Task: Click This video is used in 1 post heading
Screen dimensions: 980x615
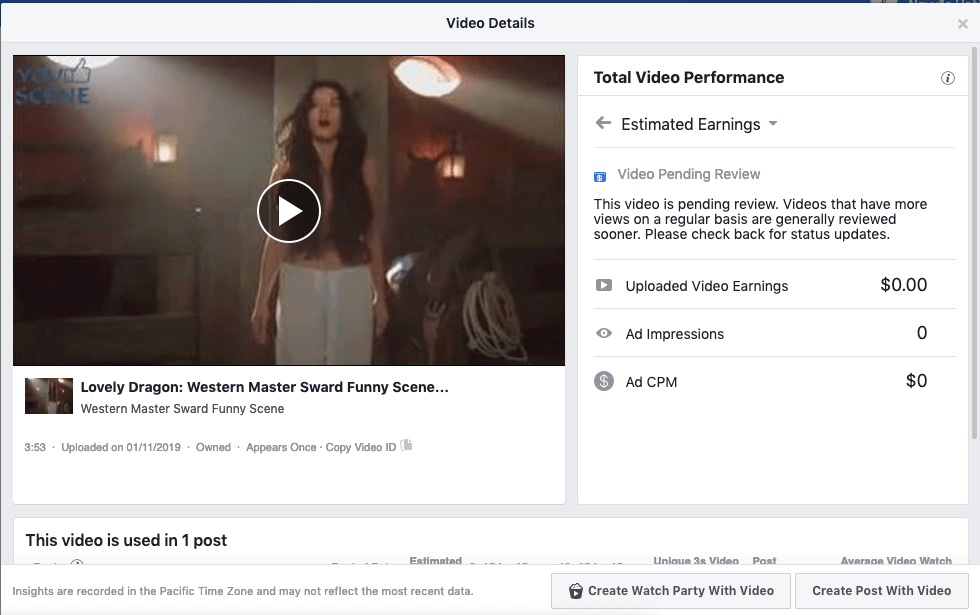Action: (126, 540)
